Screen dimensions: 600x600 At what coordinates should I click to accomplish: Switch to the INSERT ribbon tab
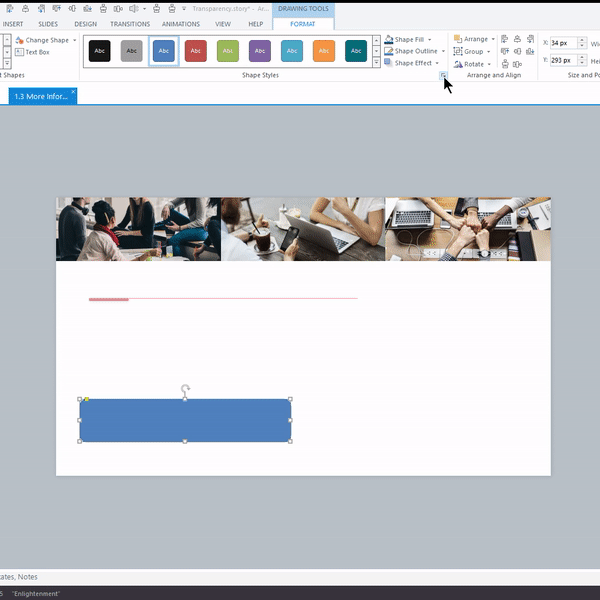pyautogui.click(x=13, y=24)
